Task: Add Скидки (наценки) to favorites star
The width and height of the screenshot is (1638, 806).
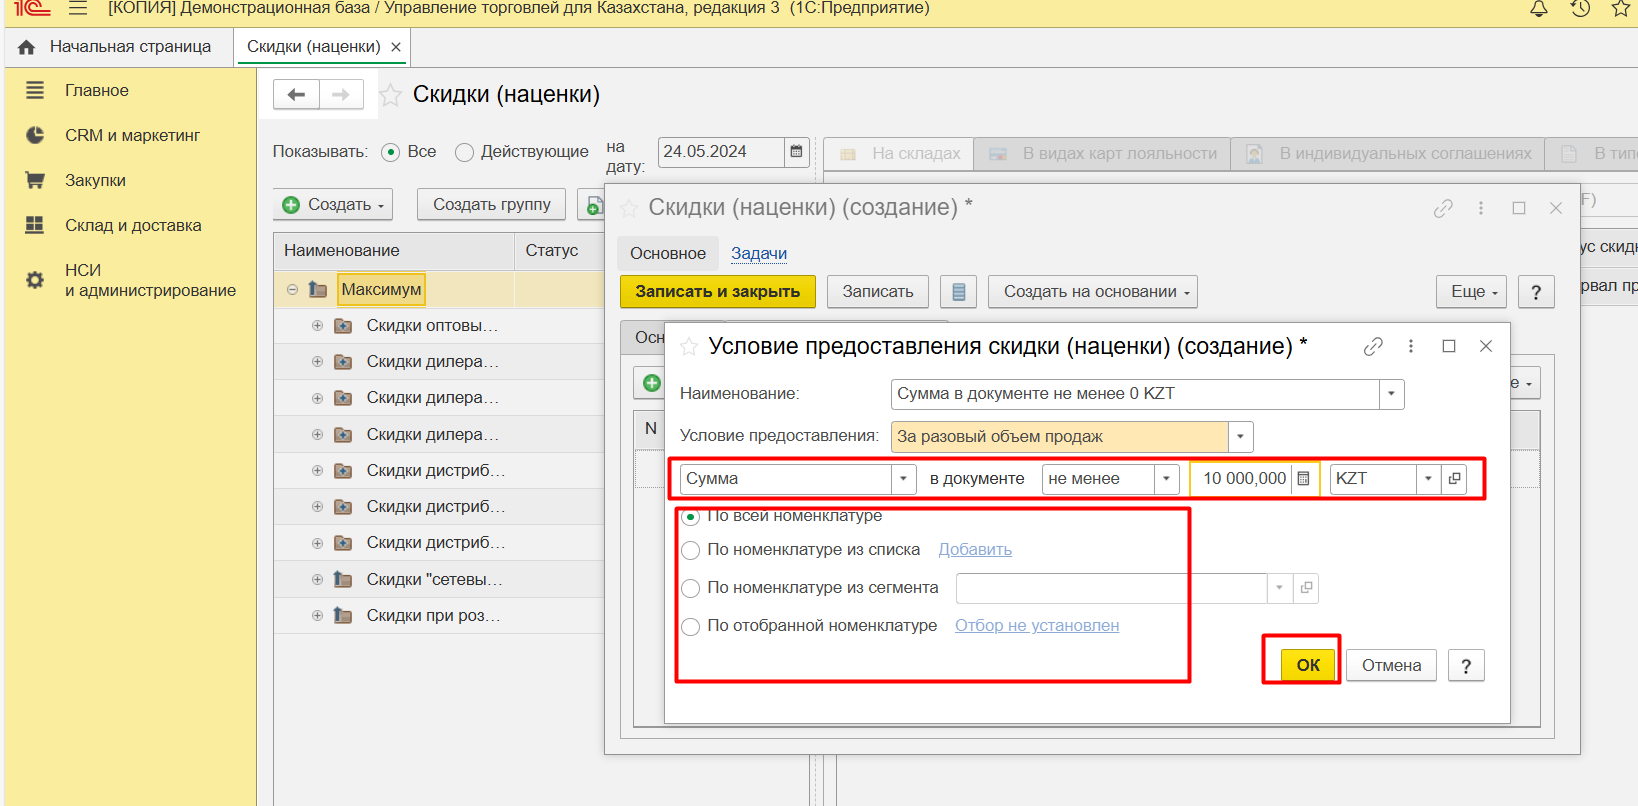Action: coord(391,95)
